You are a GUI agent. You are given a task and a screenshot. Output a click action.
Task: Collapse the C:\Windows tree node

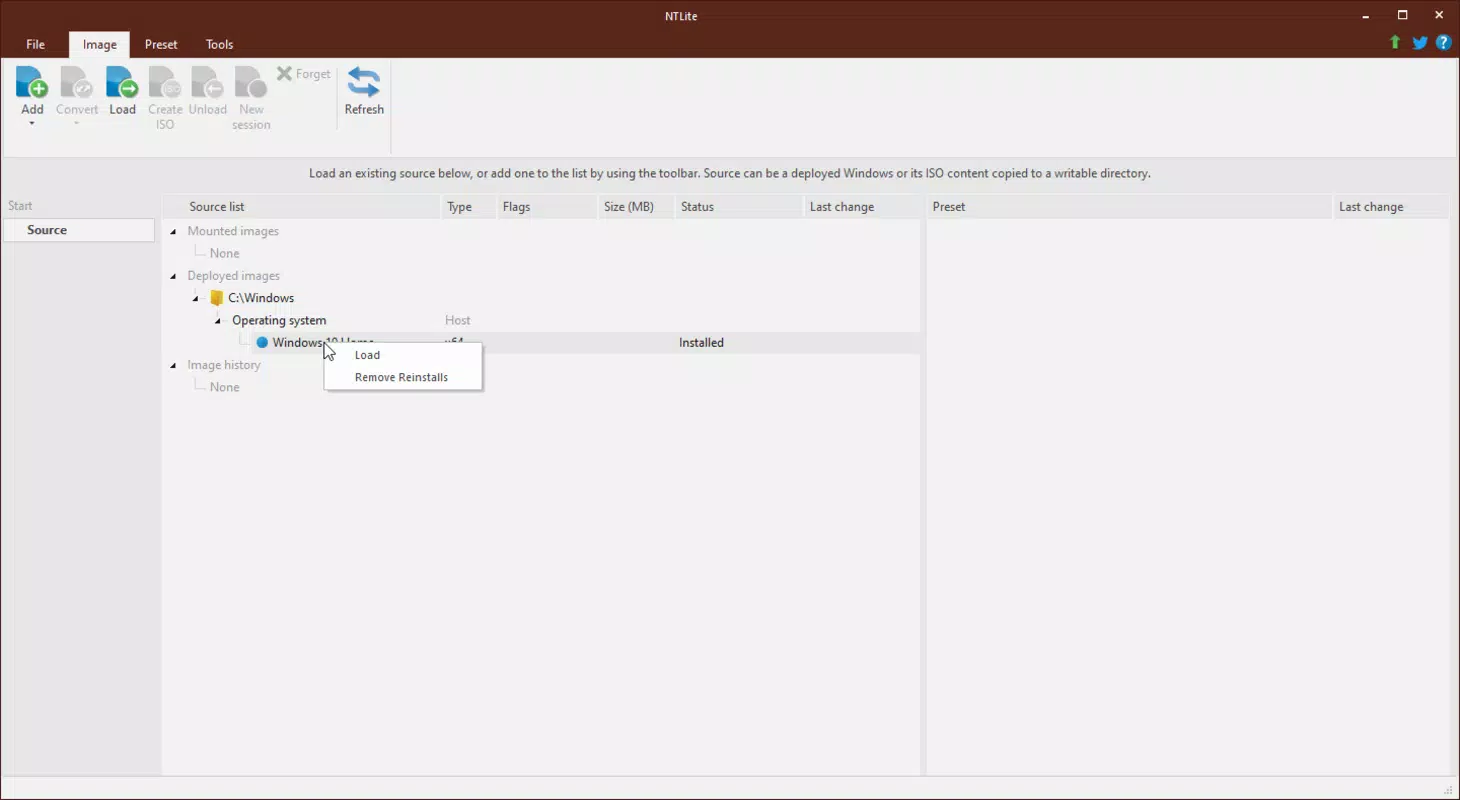coord(196,298)
